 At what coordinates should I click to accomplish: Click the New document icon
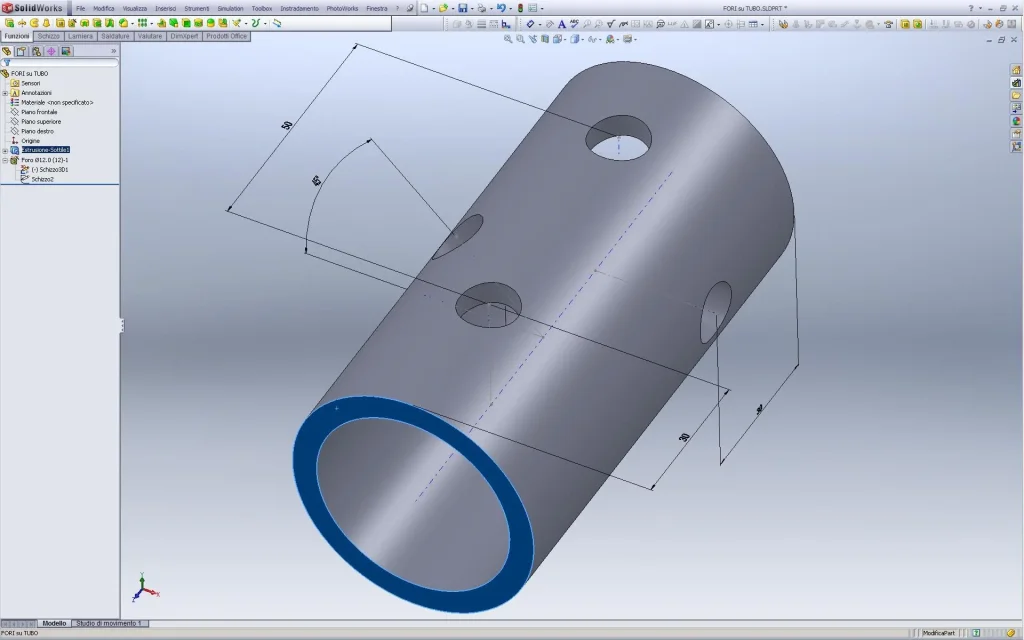[424, 8]
